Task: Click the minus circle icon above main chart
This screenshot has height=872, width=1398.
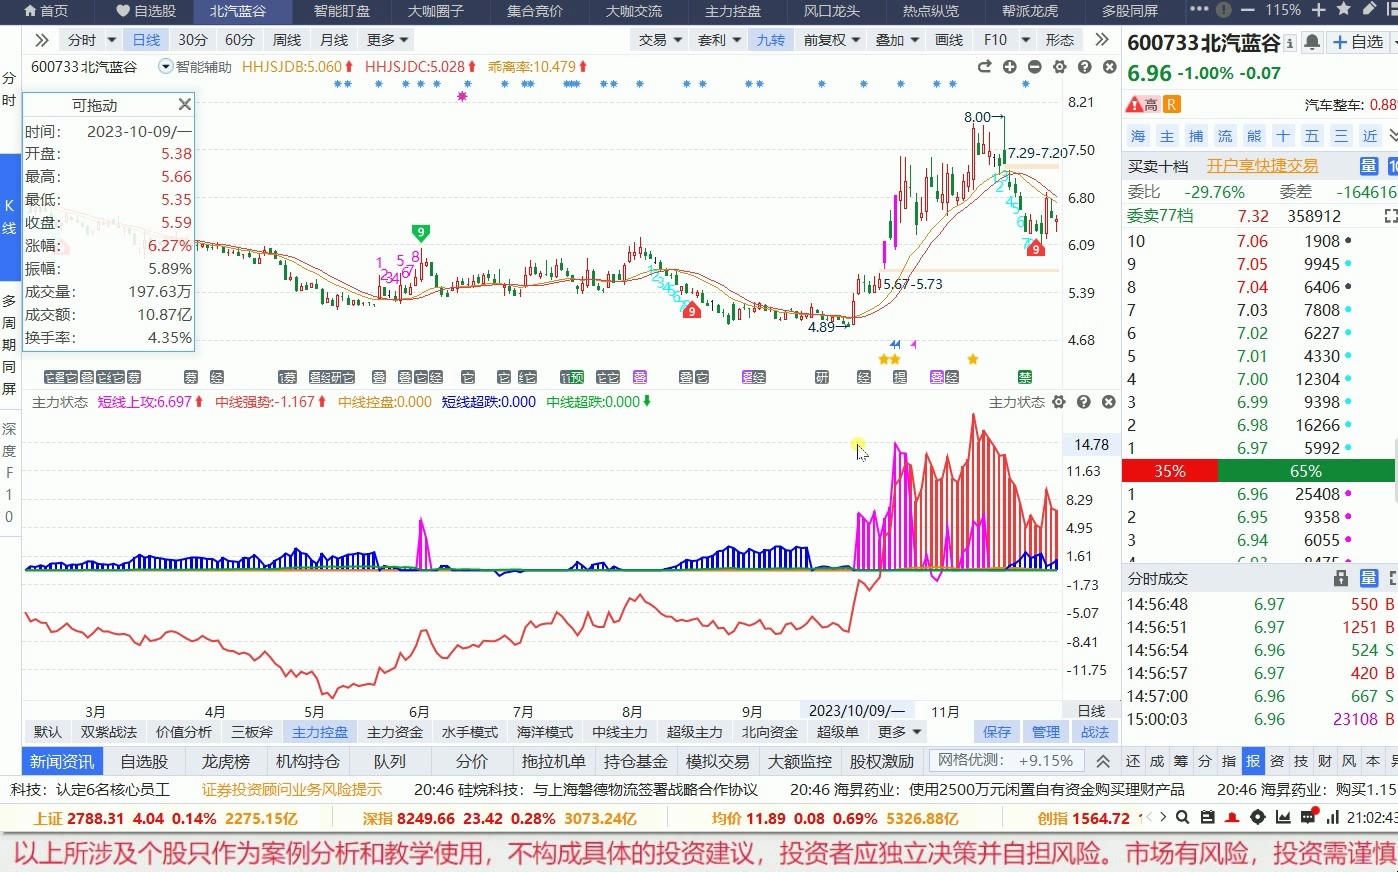Action: click(x=1034, y=67)
